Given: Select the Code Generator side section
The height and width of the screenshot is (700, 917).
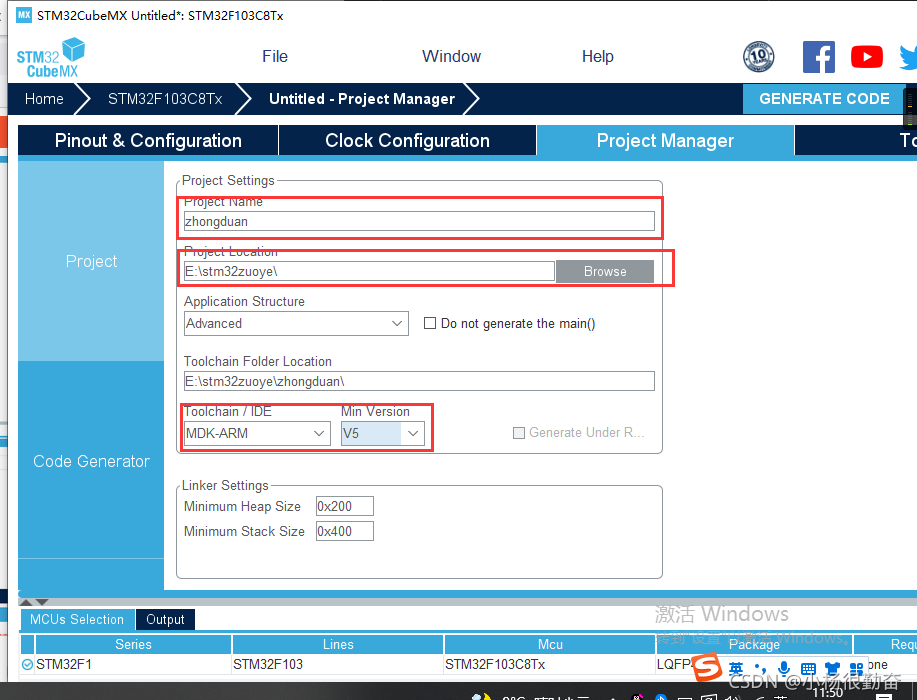Looking at the screenshot, I should 91,461.
